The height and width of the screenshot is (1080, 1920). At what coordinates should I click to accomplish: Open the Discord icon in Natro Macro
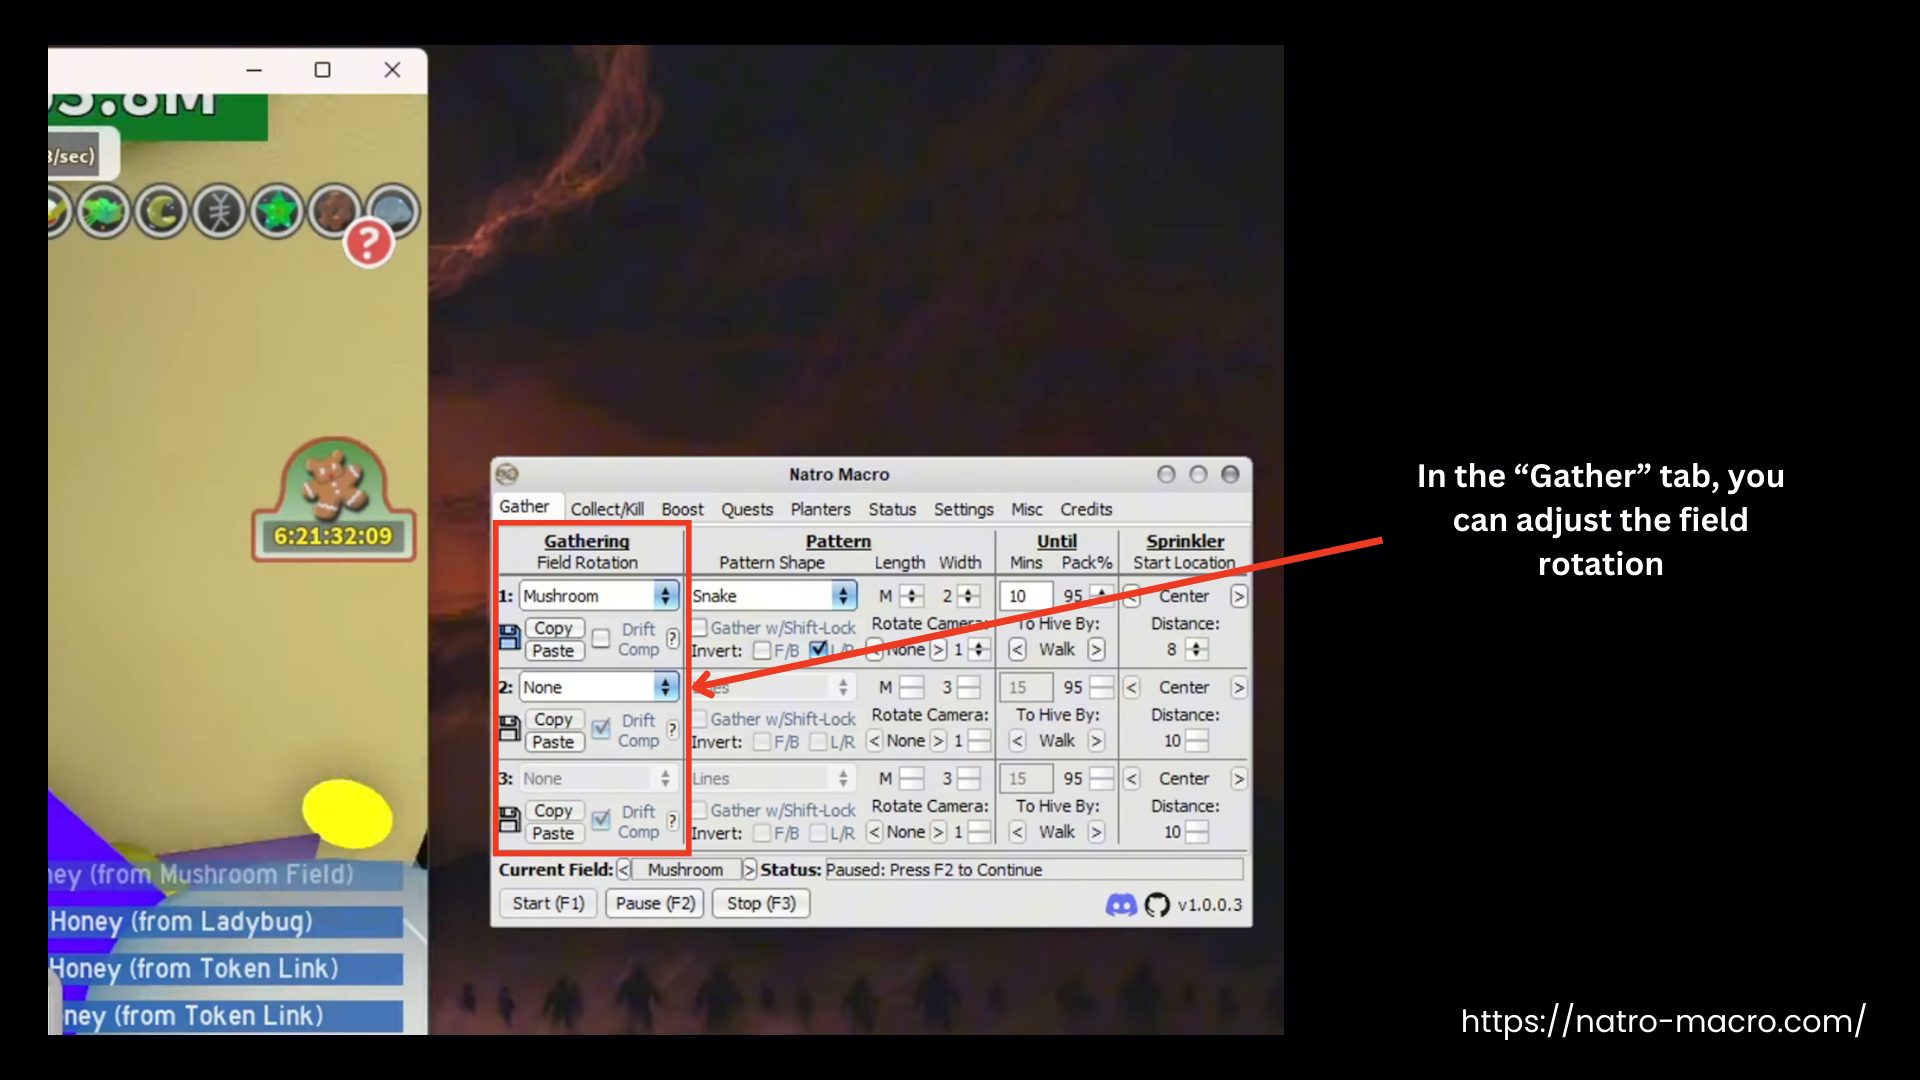point(1124,905)
